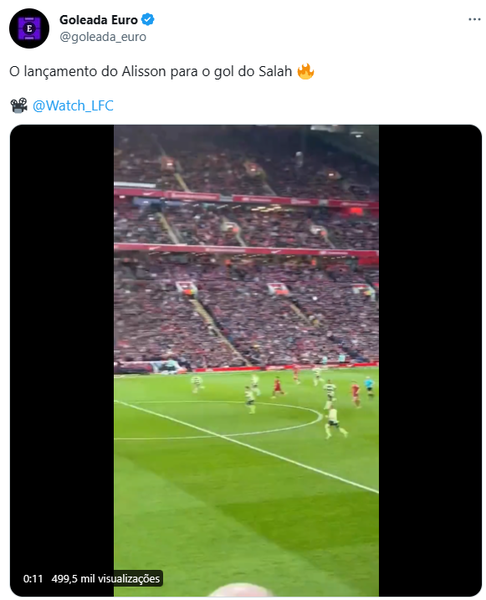Open the Goleada Euro profile avatar
The width and height of the screenshot is (486, 600).
[29, 28]
